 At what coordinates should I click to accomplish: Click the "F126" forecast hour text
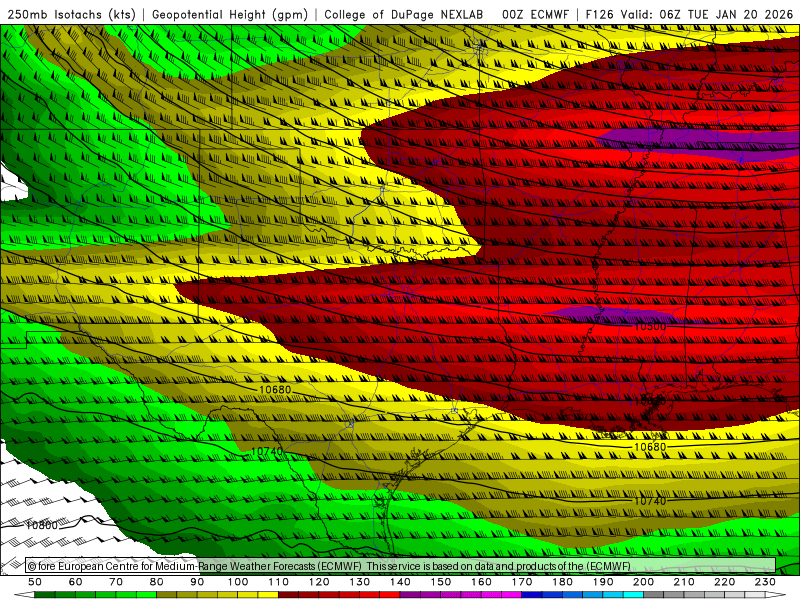(x=600, y=14)
